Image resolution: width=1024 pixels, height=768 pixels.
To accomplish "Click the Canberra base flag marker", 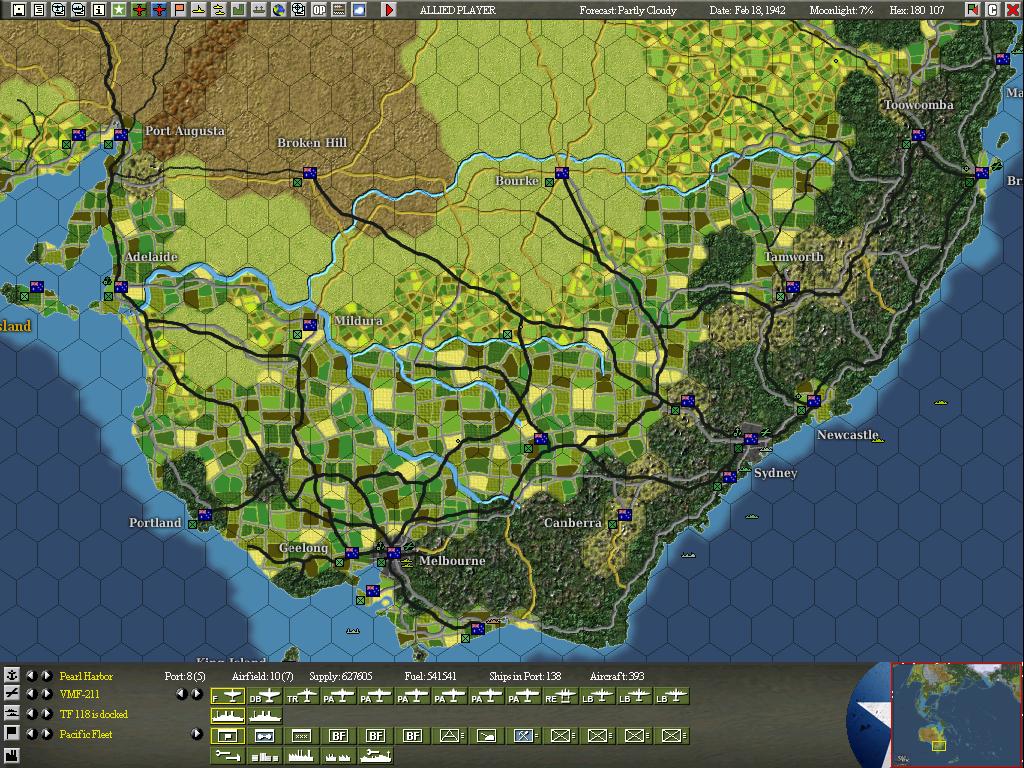I will pyautogui.click(x=624, y=515).
